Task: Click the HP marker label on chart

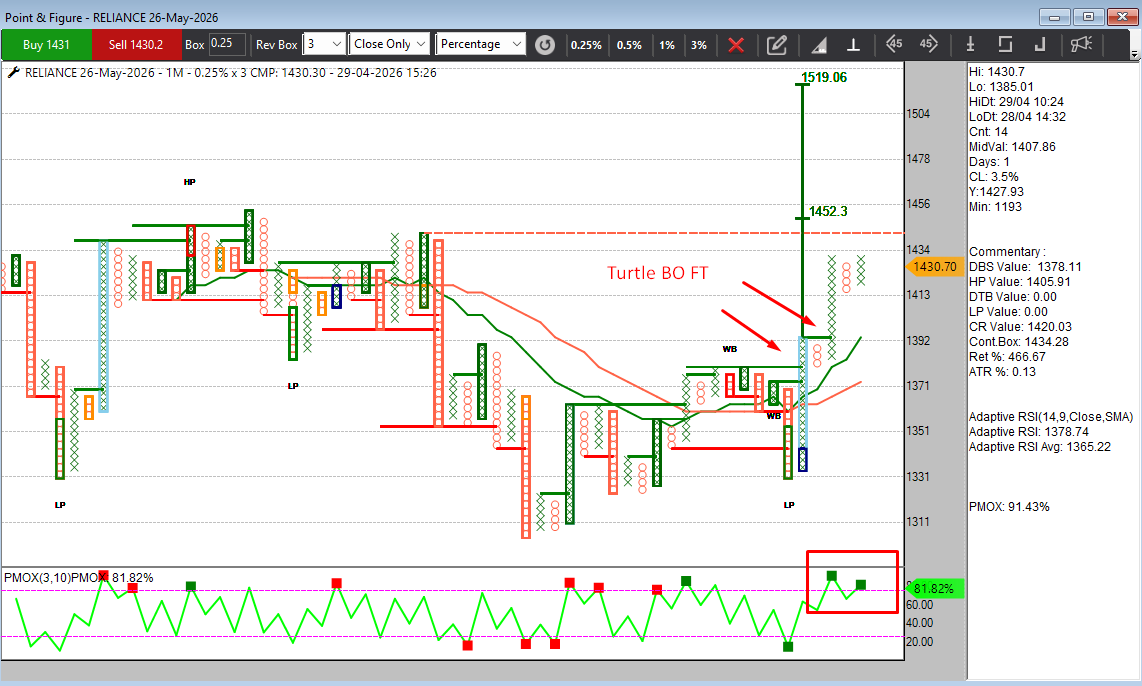Action: click(x=189, y=181)
